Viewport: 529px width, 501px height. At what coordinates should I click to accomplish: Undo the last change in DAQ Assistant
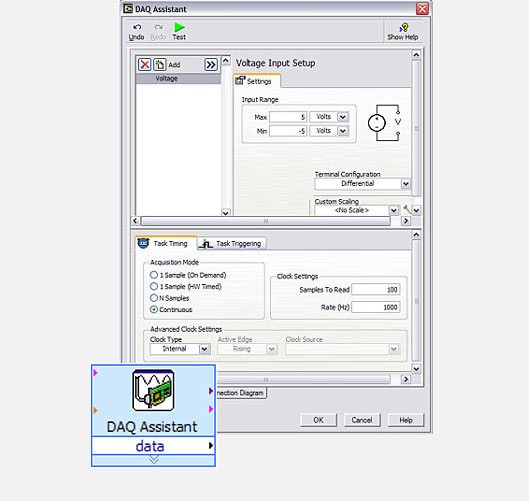pos(136,32)
